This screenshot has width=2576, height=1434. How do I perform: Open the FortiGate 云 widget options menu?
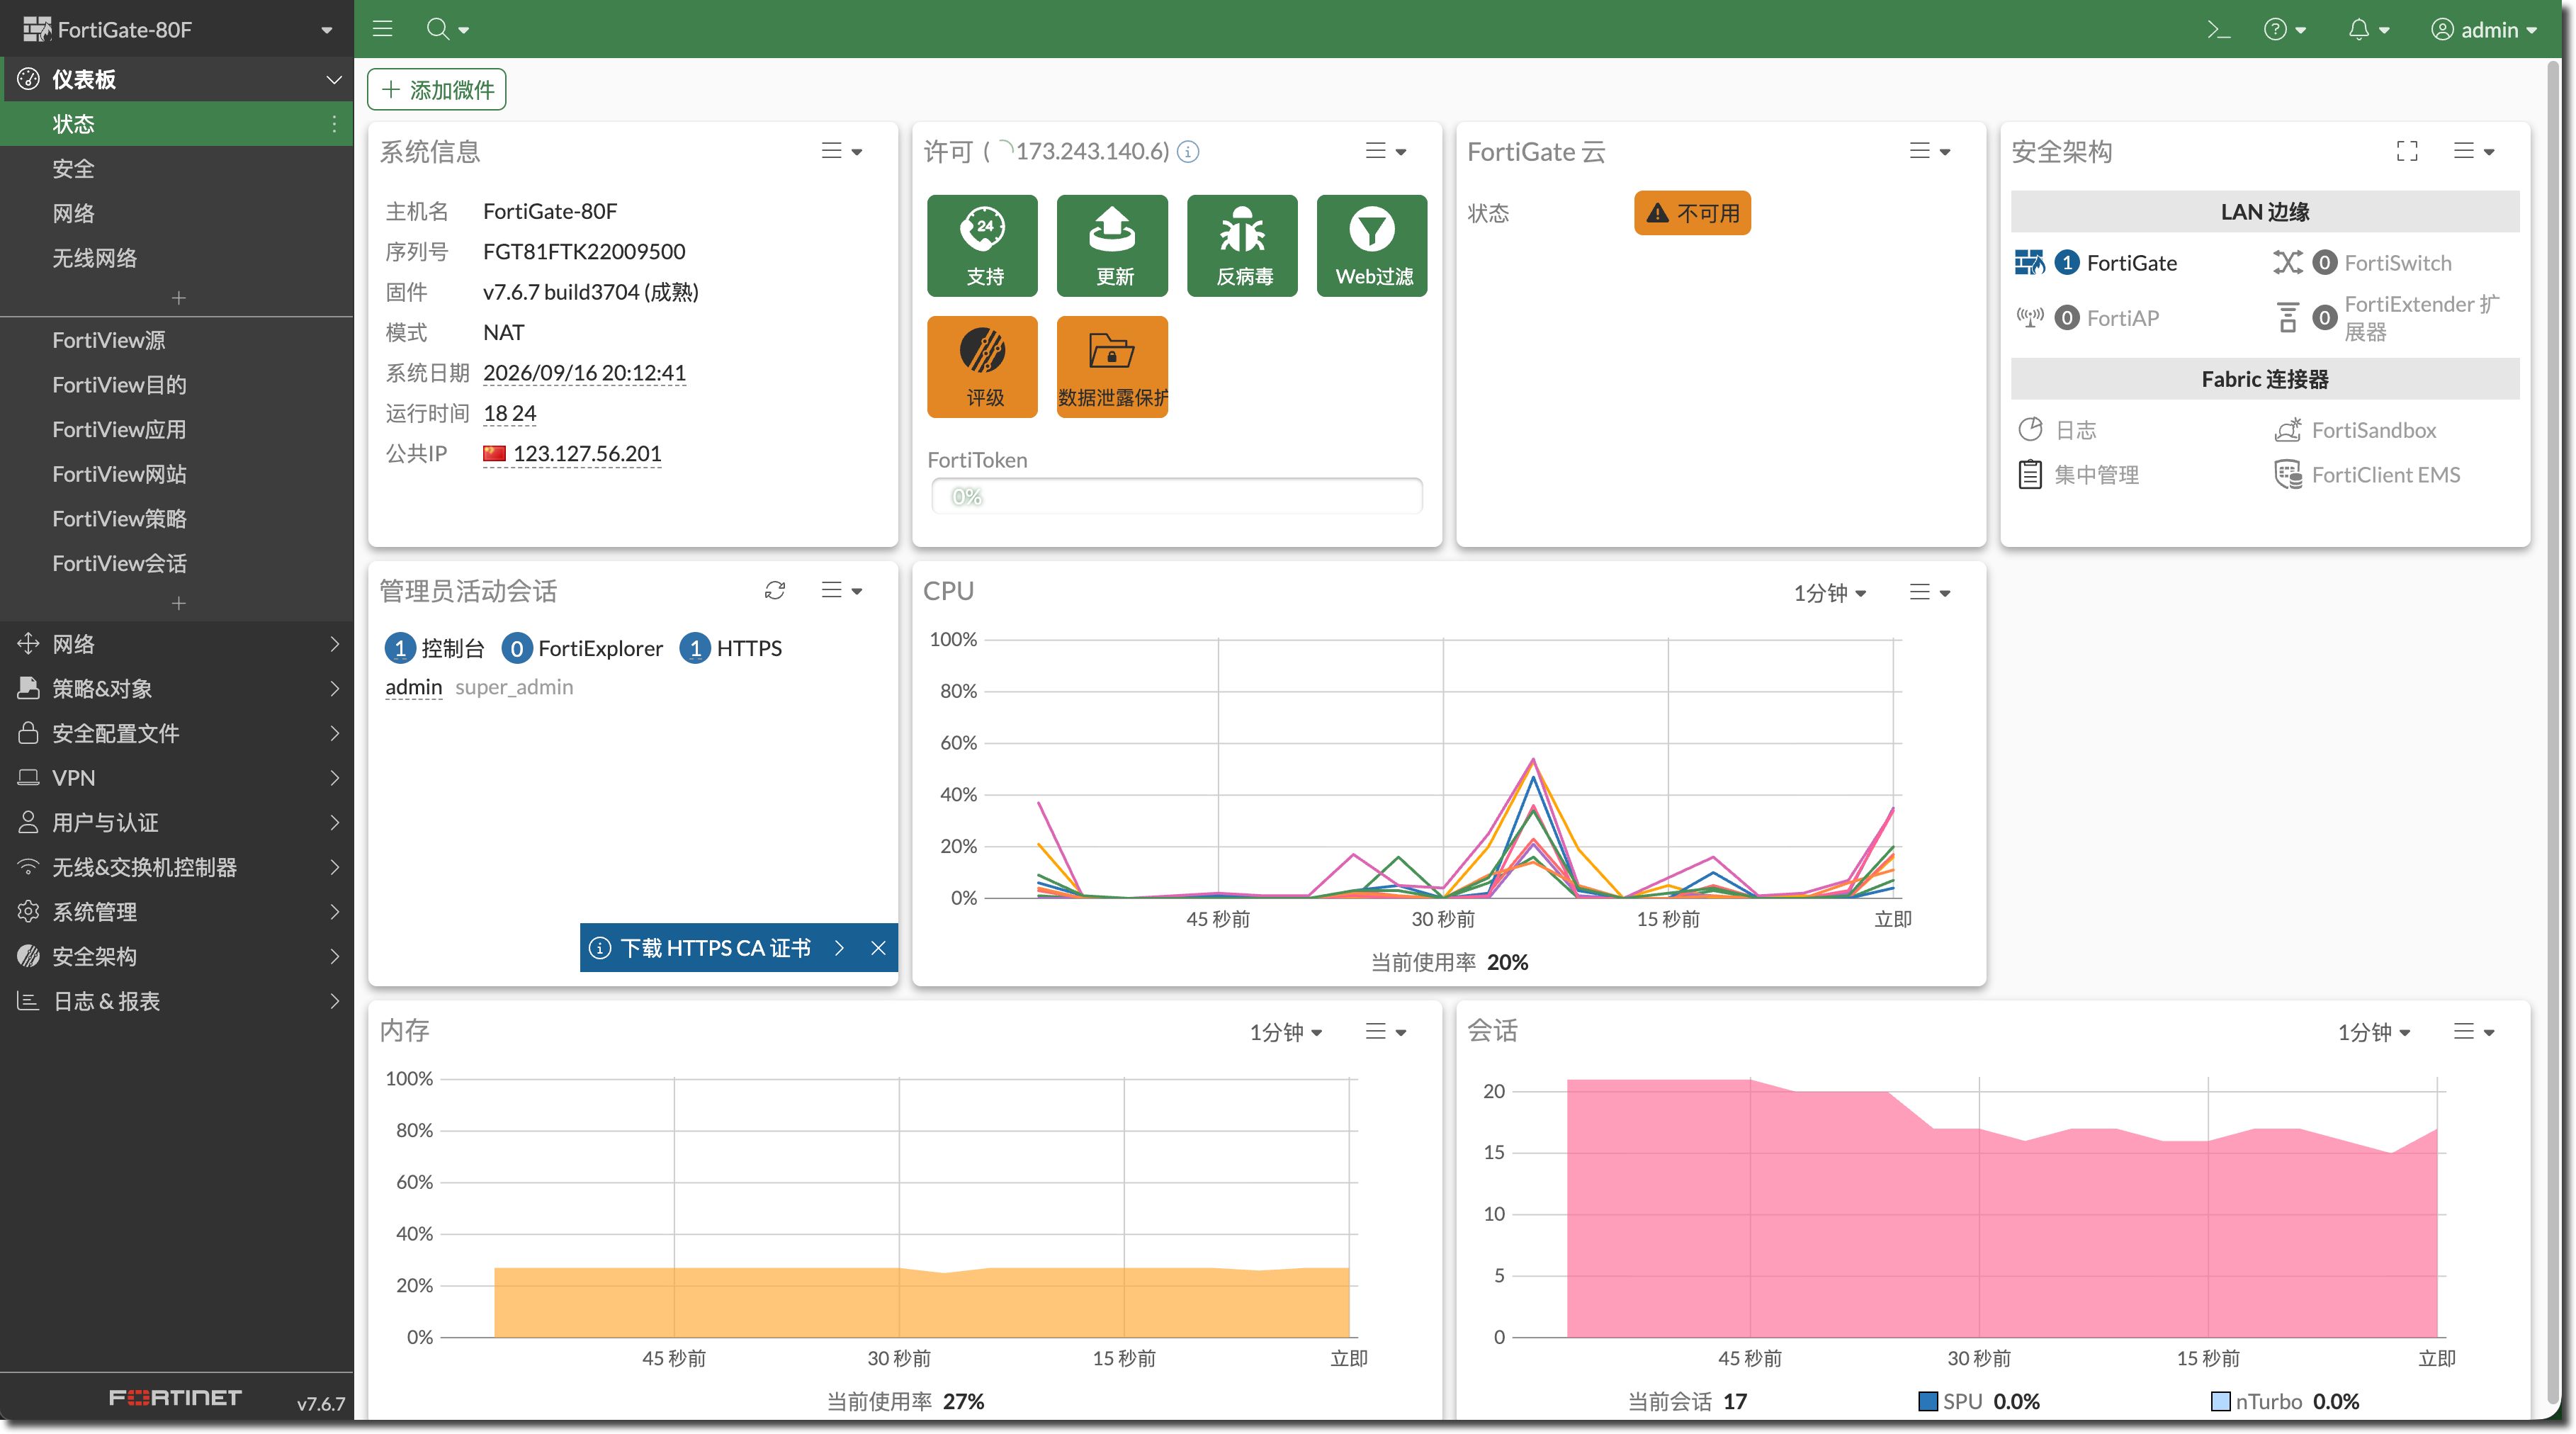pyautogui.click(x=1929, y=151)
